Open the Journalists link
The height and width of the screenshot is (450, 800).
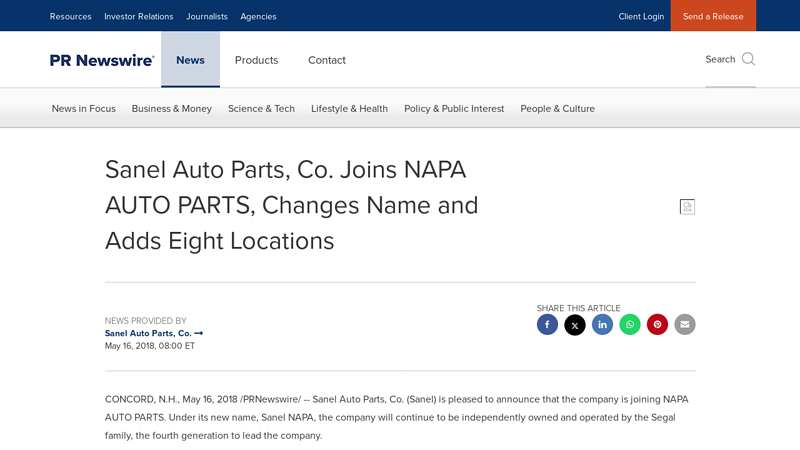tap(207, 16)
